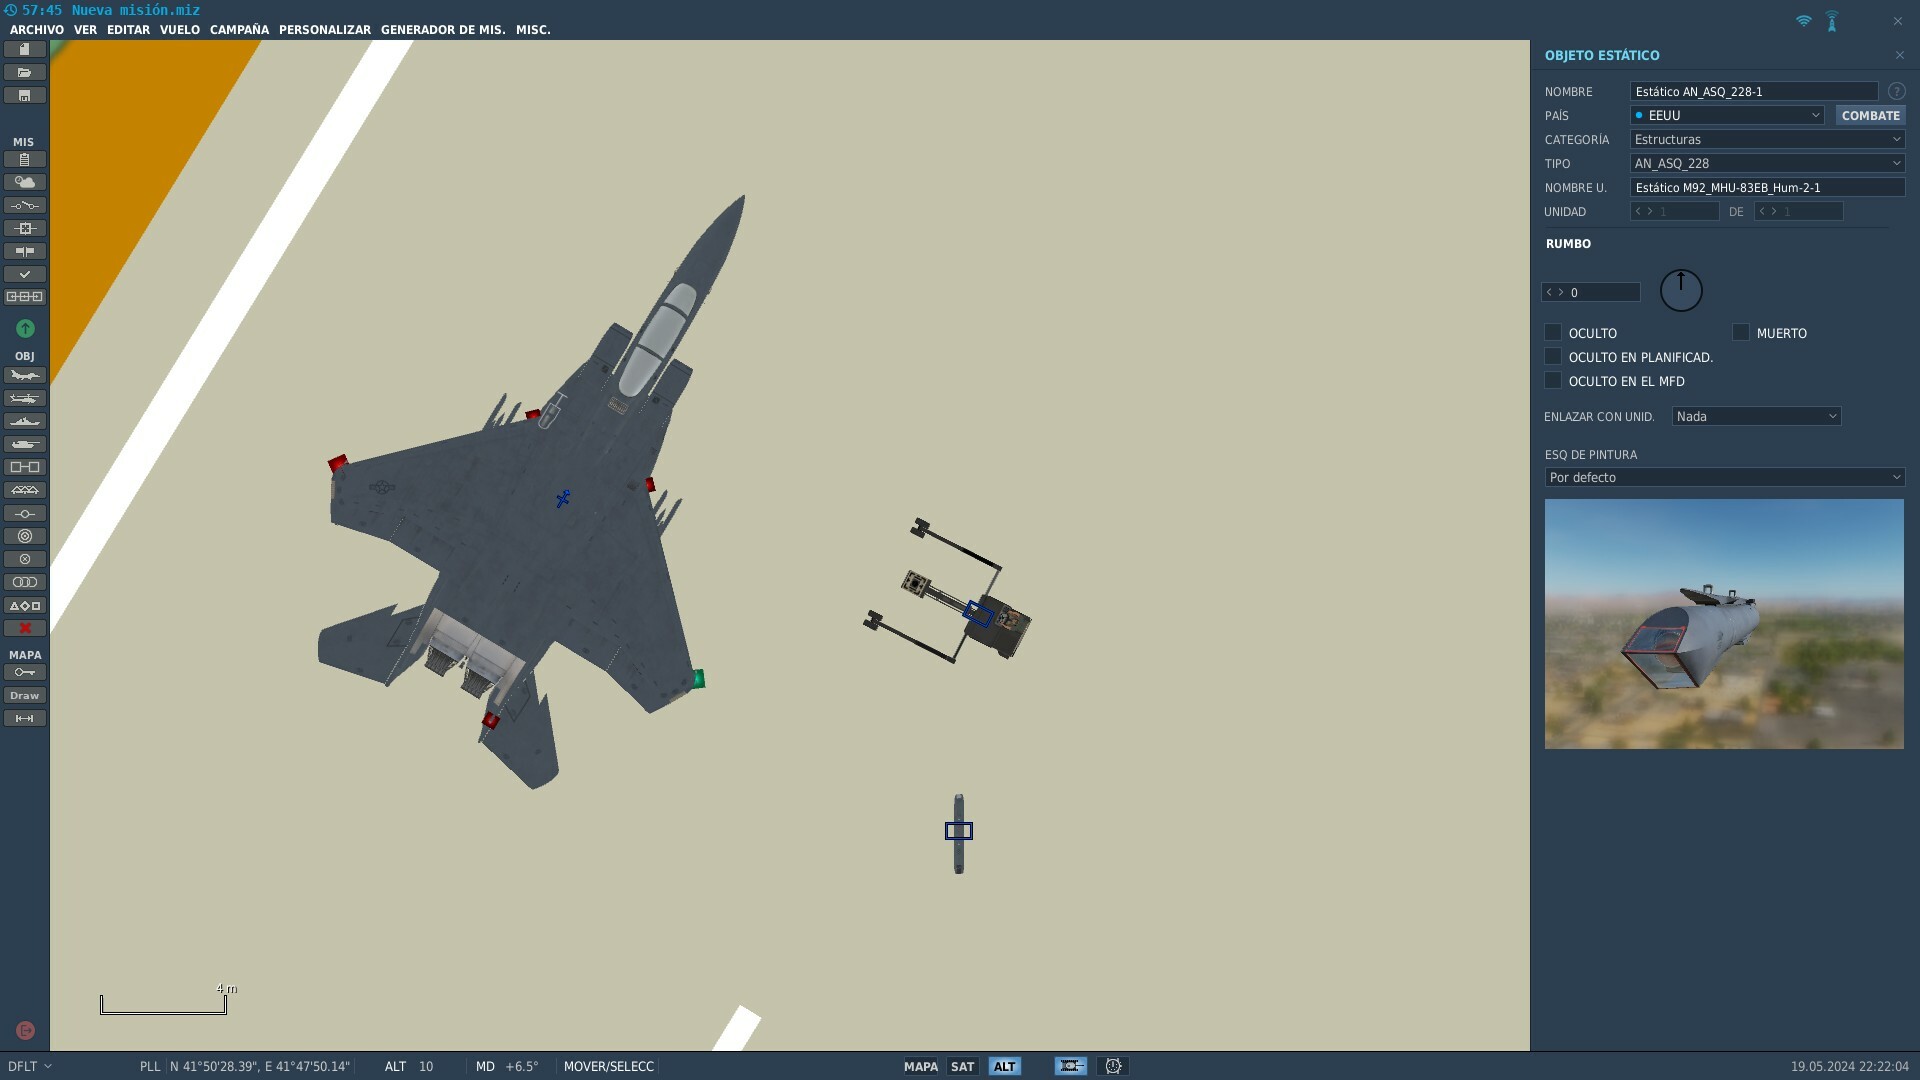
Task: Select the crossed-circle zone tool
Action: 24,559
